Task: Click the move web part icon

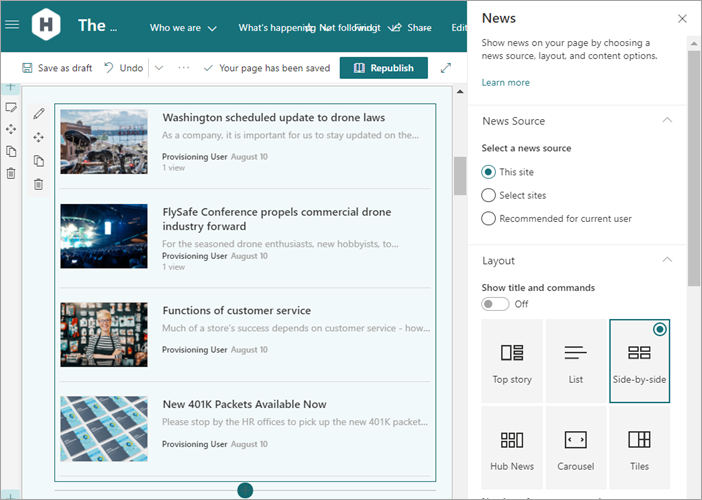Action: [39, 137]
